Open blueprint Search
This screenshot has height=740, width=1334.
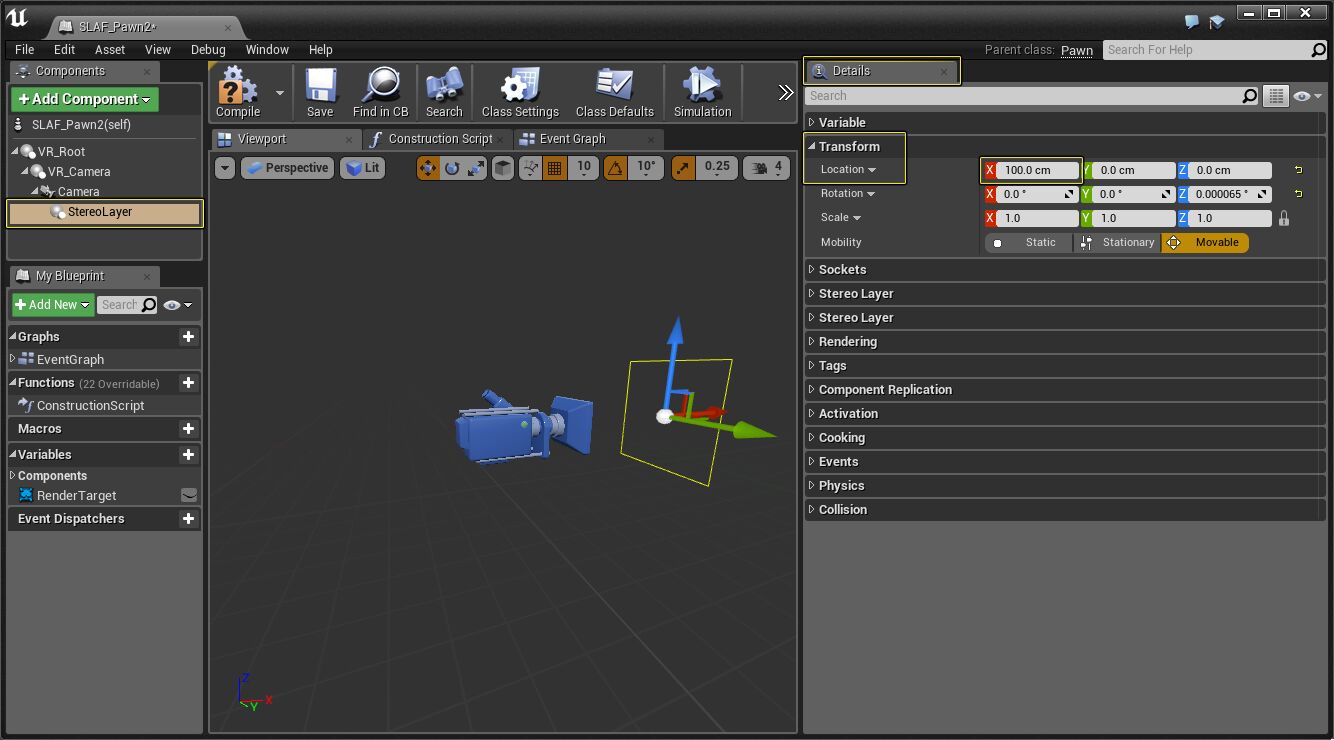[x=443, y=92]
